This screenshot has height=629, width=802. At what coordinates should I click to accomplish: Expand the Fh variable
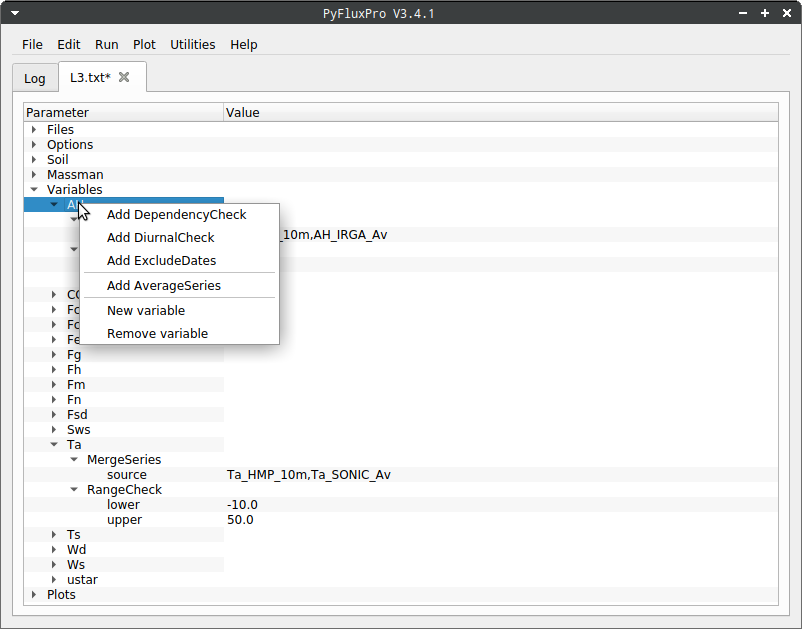tap(54, 369)
